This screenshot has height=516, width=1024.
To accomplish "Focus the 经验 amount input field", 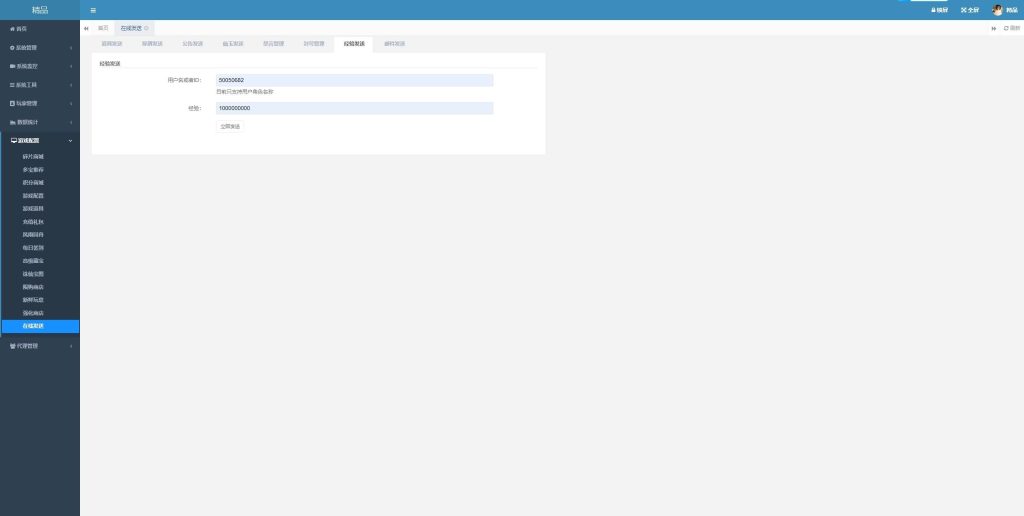I will tap(354, 108).
